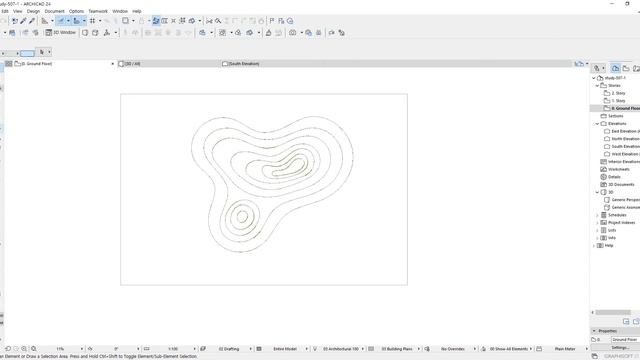
Task: Select the View Map folder icon in Navigator
Action: click(626, 68)
